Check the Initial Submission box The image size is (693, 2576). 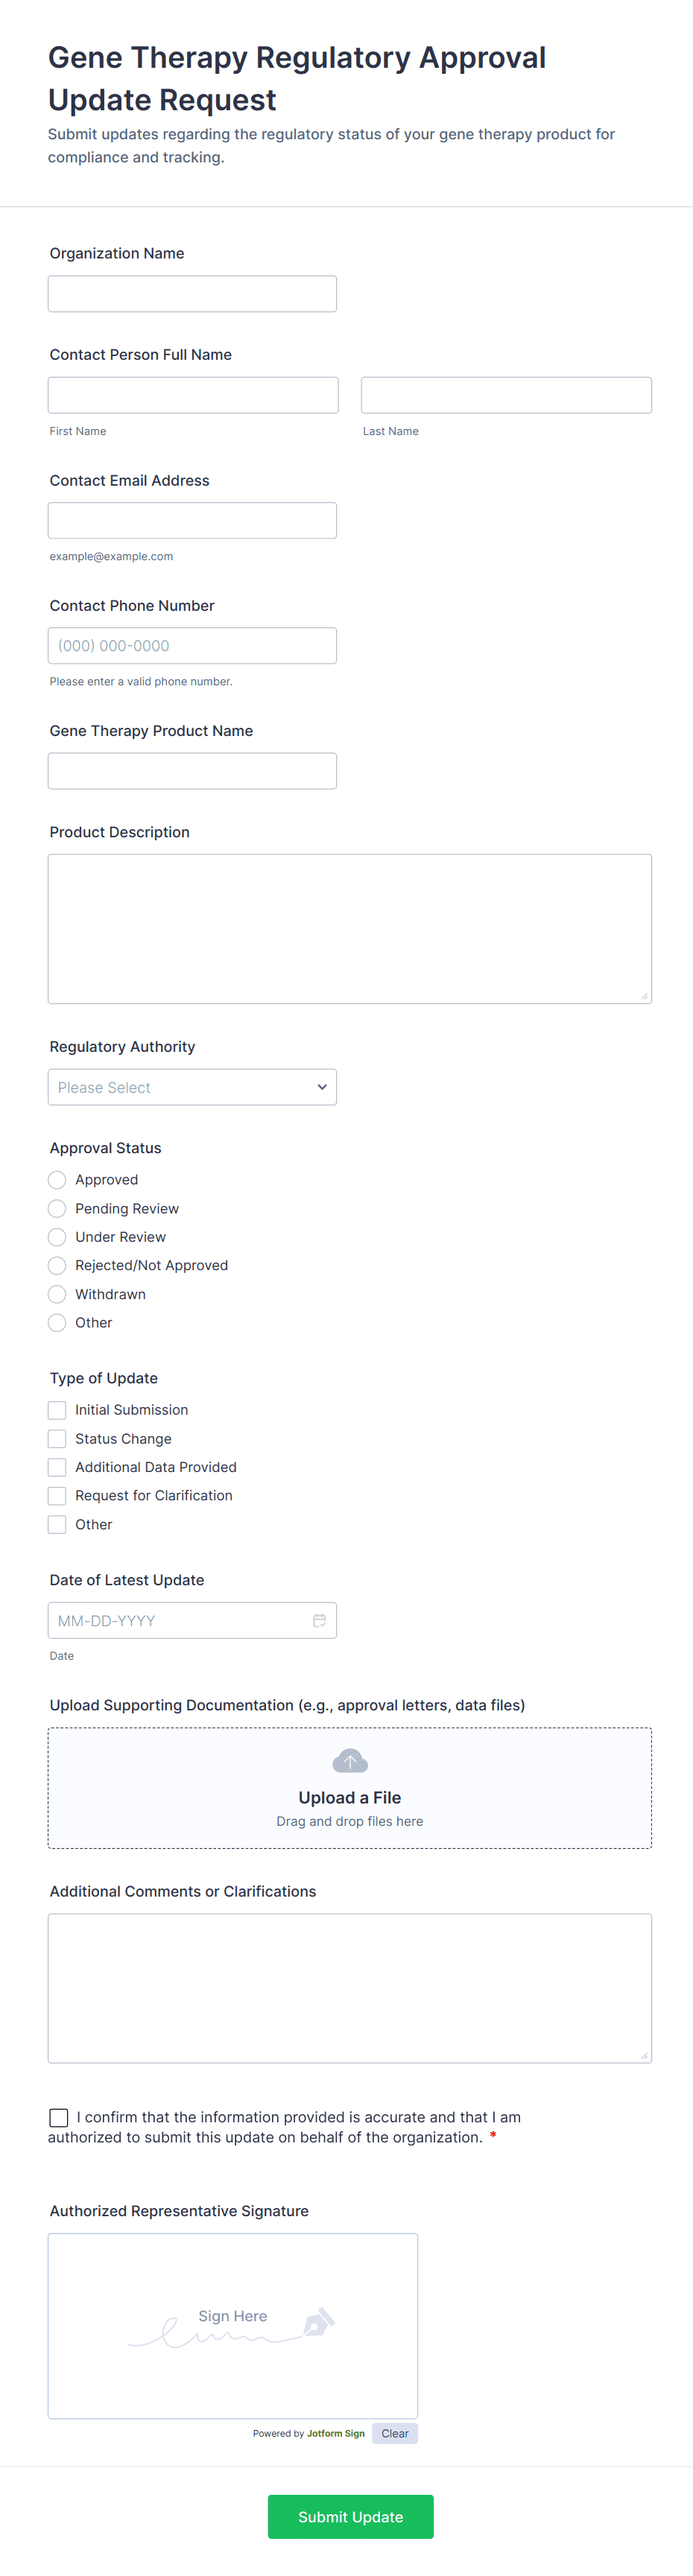57,1410
